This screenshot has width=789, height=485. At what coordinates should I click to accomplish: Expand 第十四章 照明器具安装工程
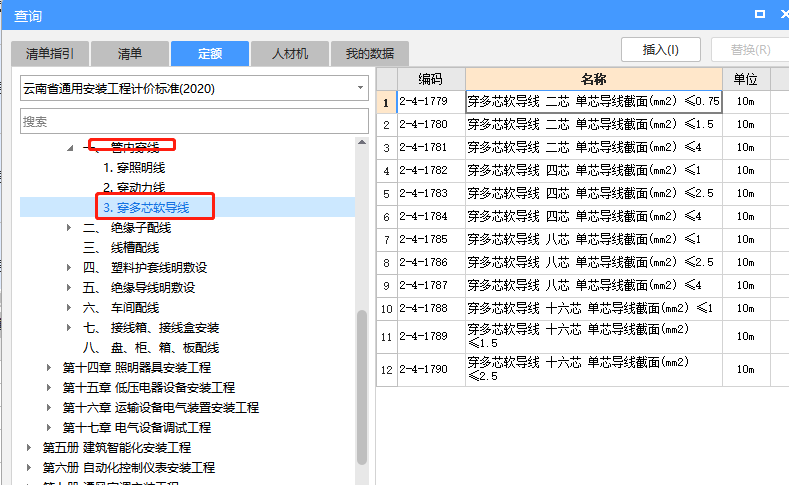pyautogui.click(x=49, y=368)
